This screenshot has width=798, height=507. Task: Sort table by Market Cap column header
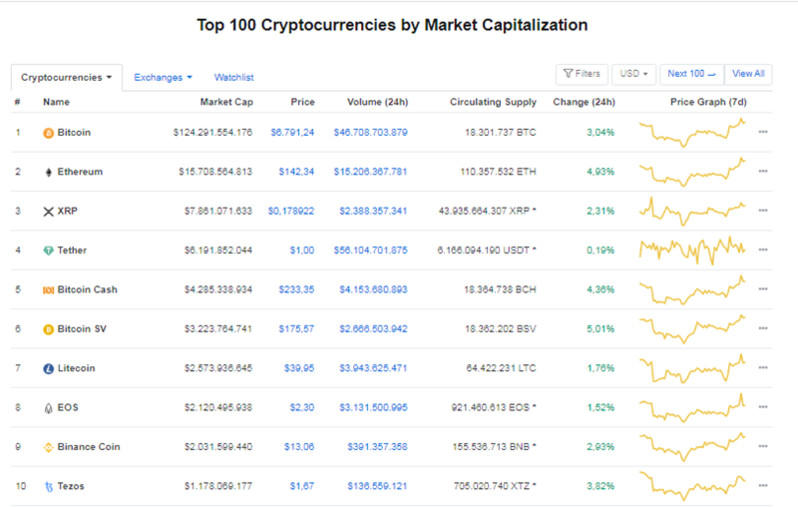point(228,102)
